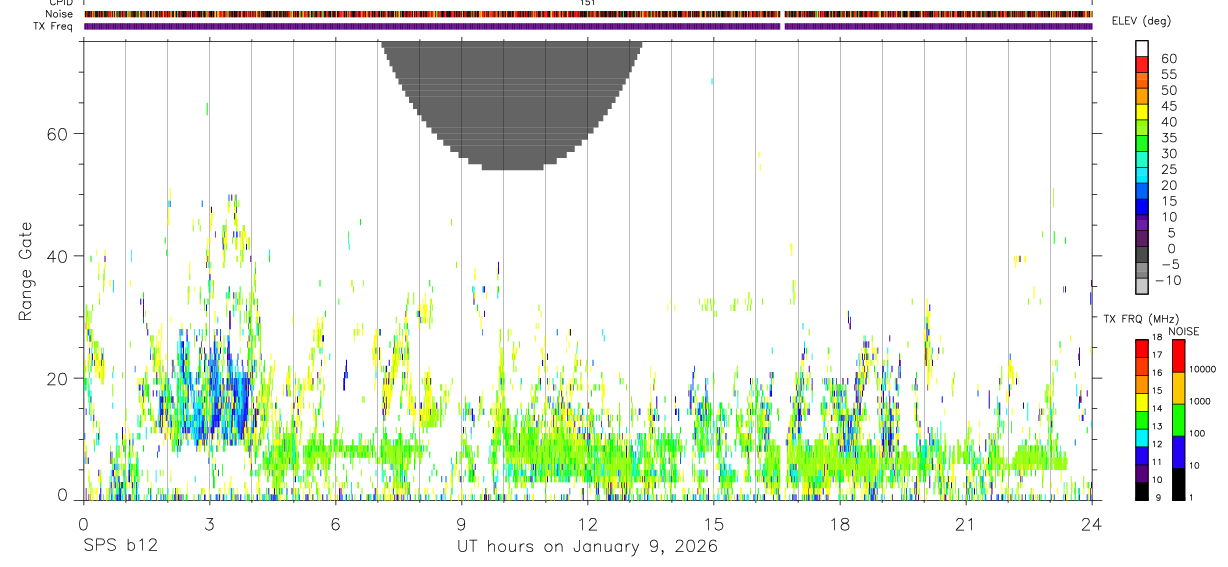Click the black segment of the NOISE color bar
The width and height of the screenshot is (1228, 567).
click(x=1178, y=484)
